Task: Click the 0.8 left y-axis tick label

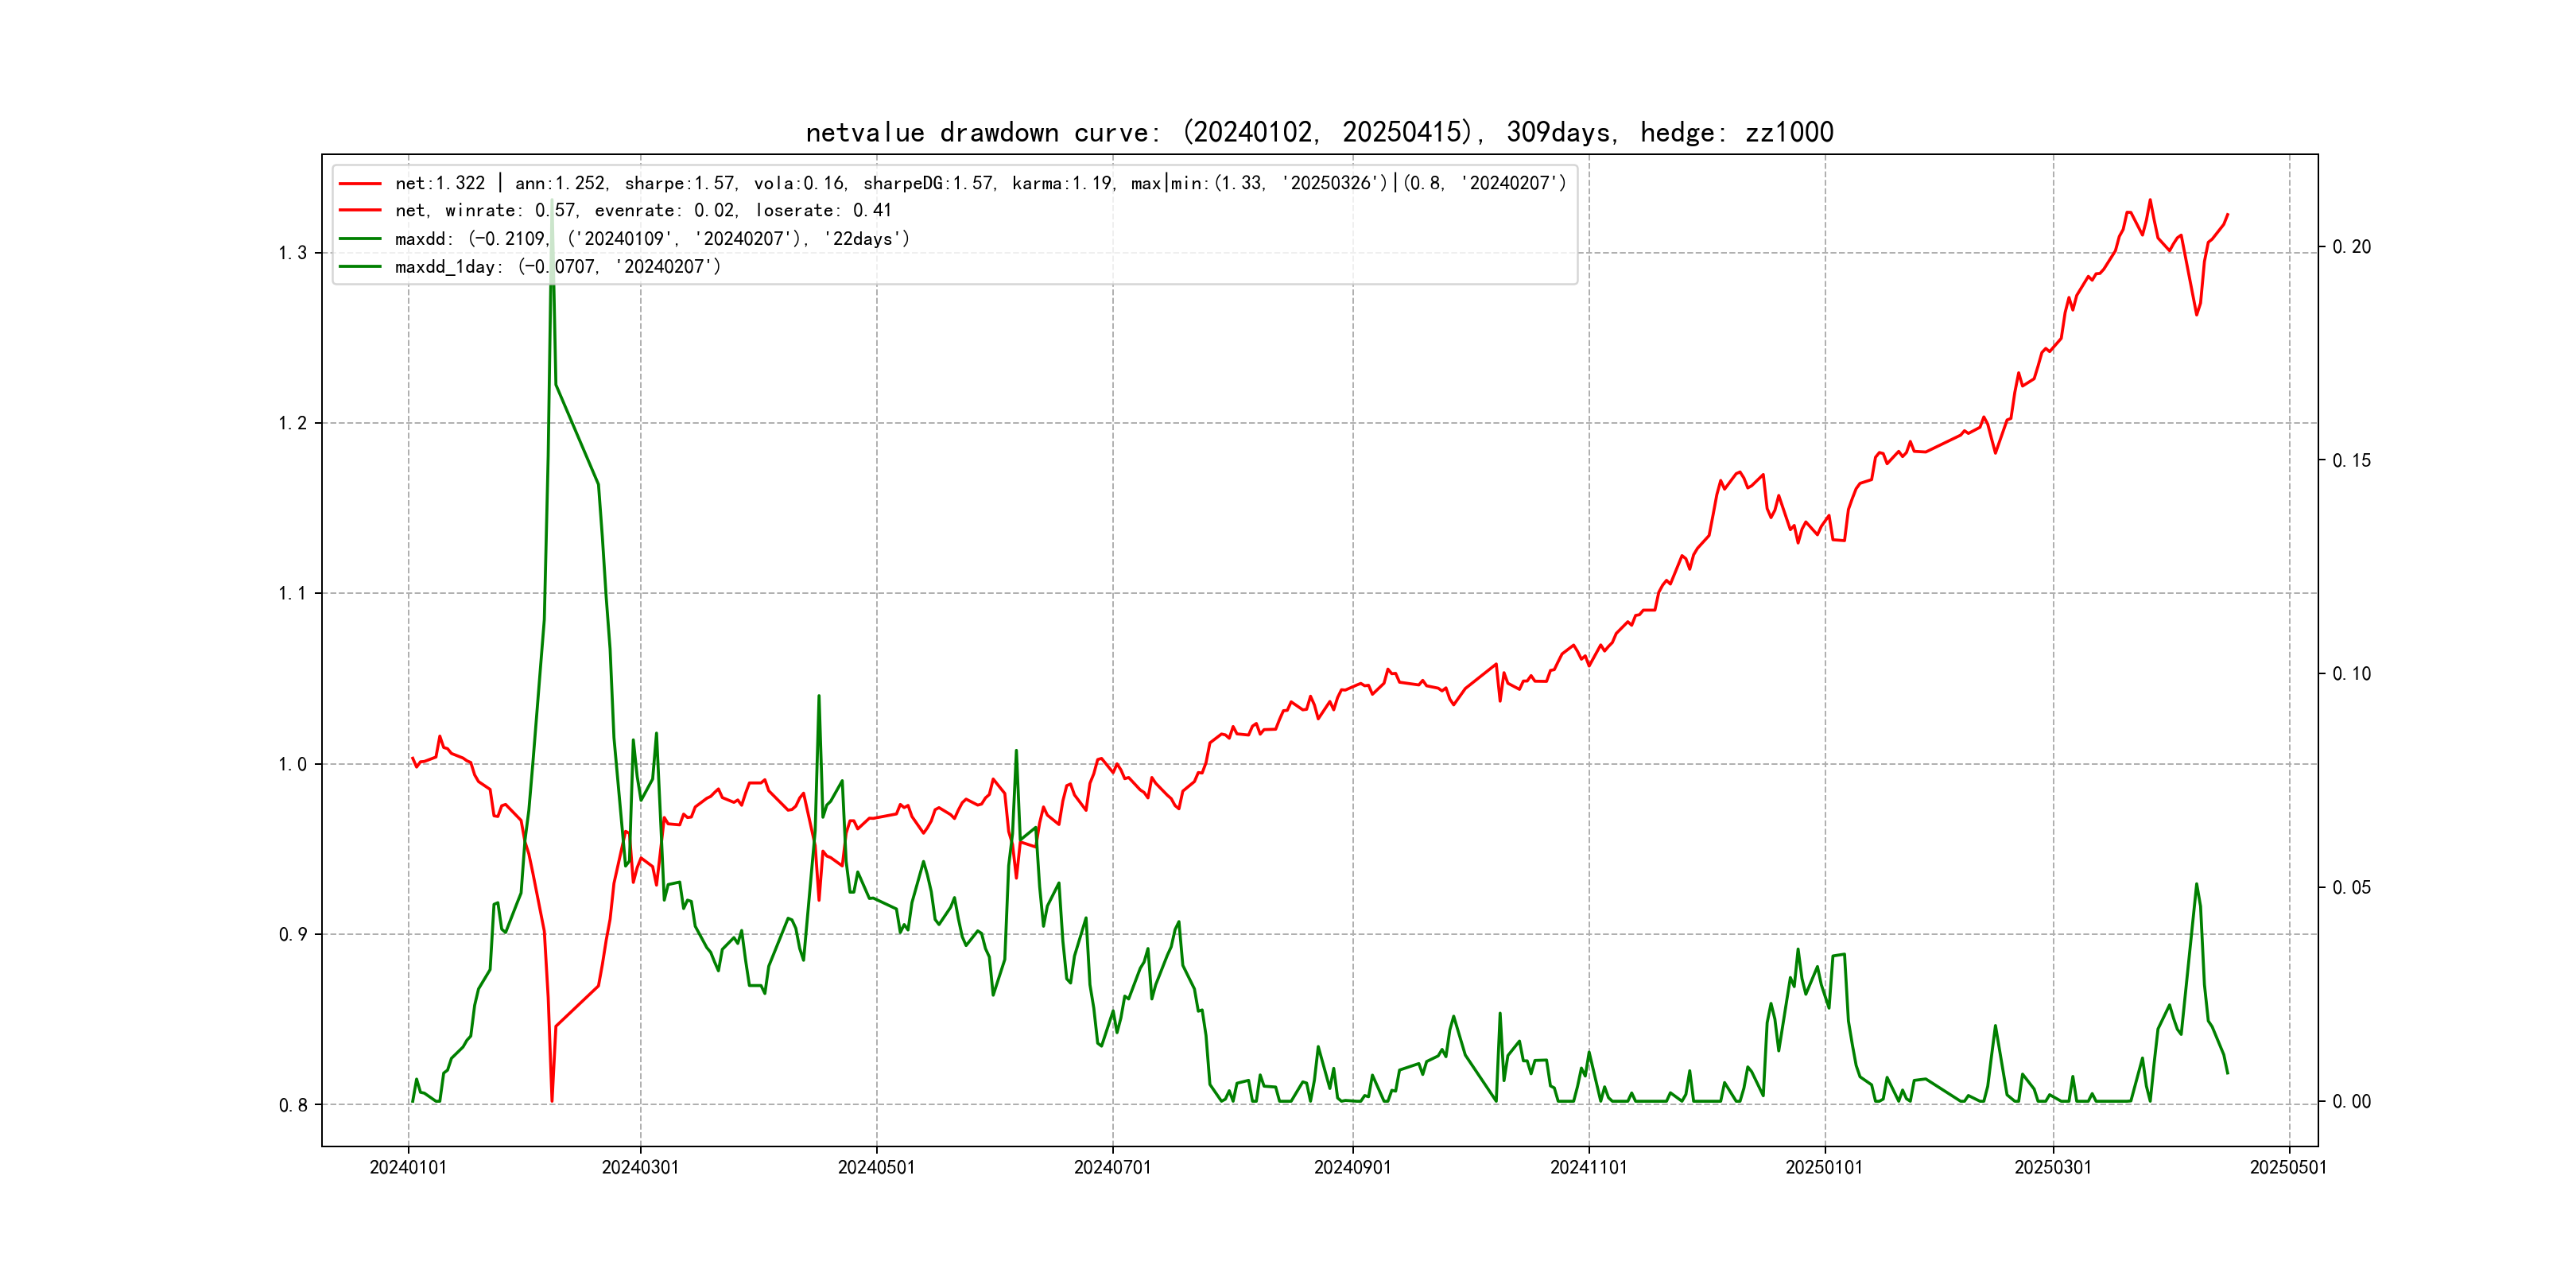Action: click(x=292, y=1105)
